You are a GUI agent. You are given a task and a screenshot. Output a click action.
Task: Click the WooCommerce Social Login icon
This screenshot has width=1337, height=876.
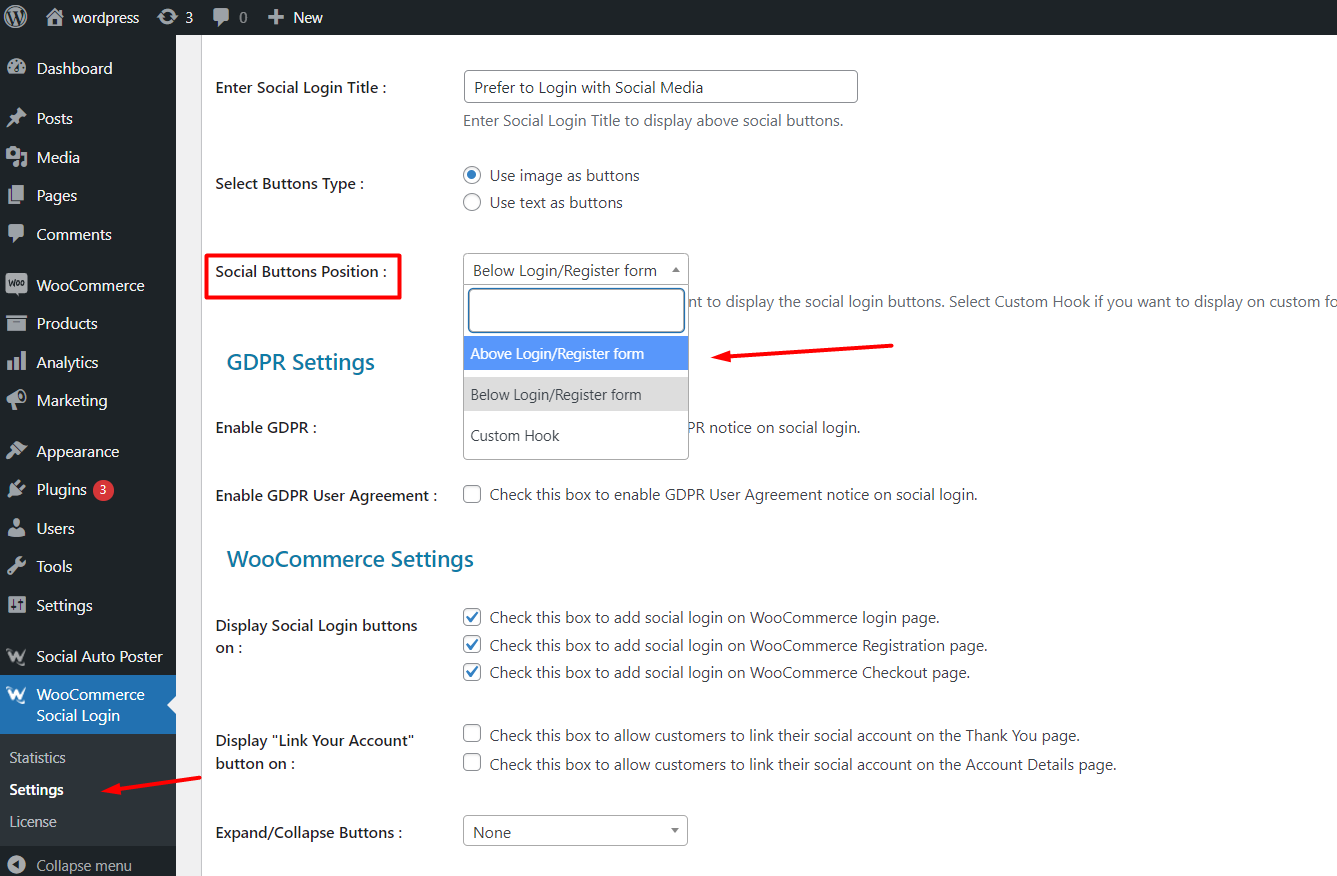point(16,695)
